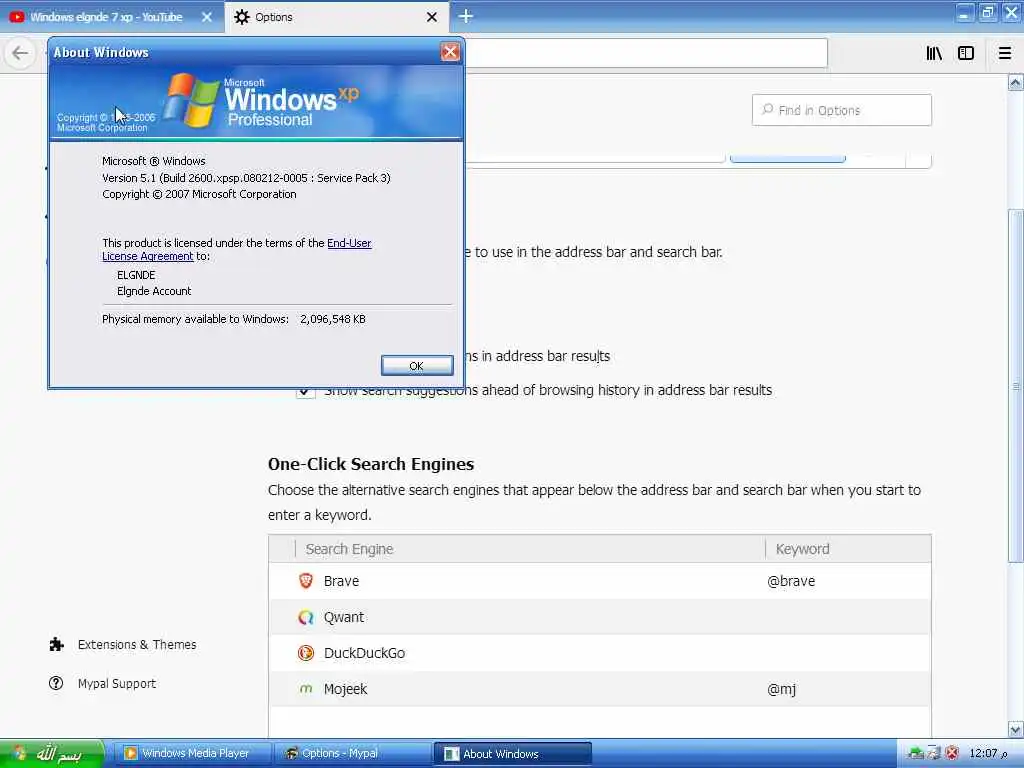Click the @mj keyword cell
The image size is (1024, 768).
(781, 689)
